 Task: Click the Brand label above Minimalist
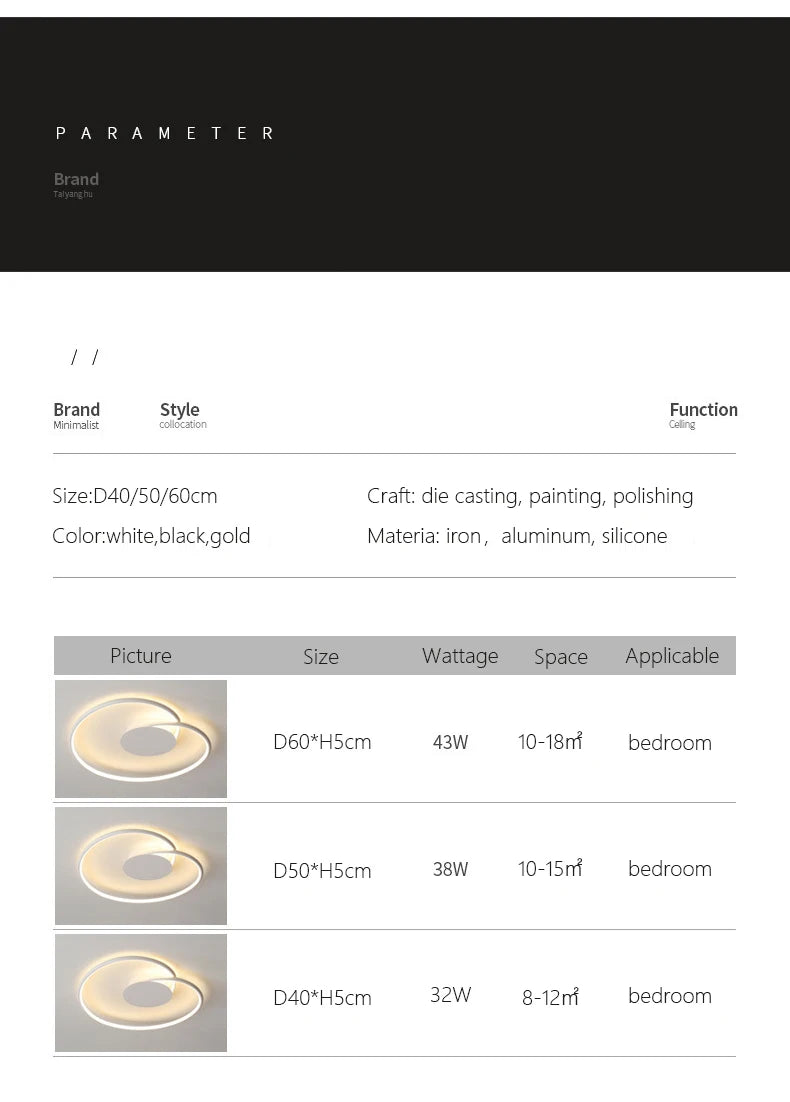tap(77, 410)
